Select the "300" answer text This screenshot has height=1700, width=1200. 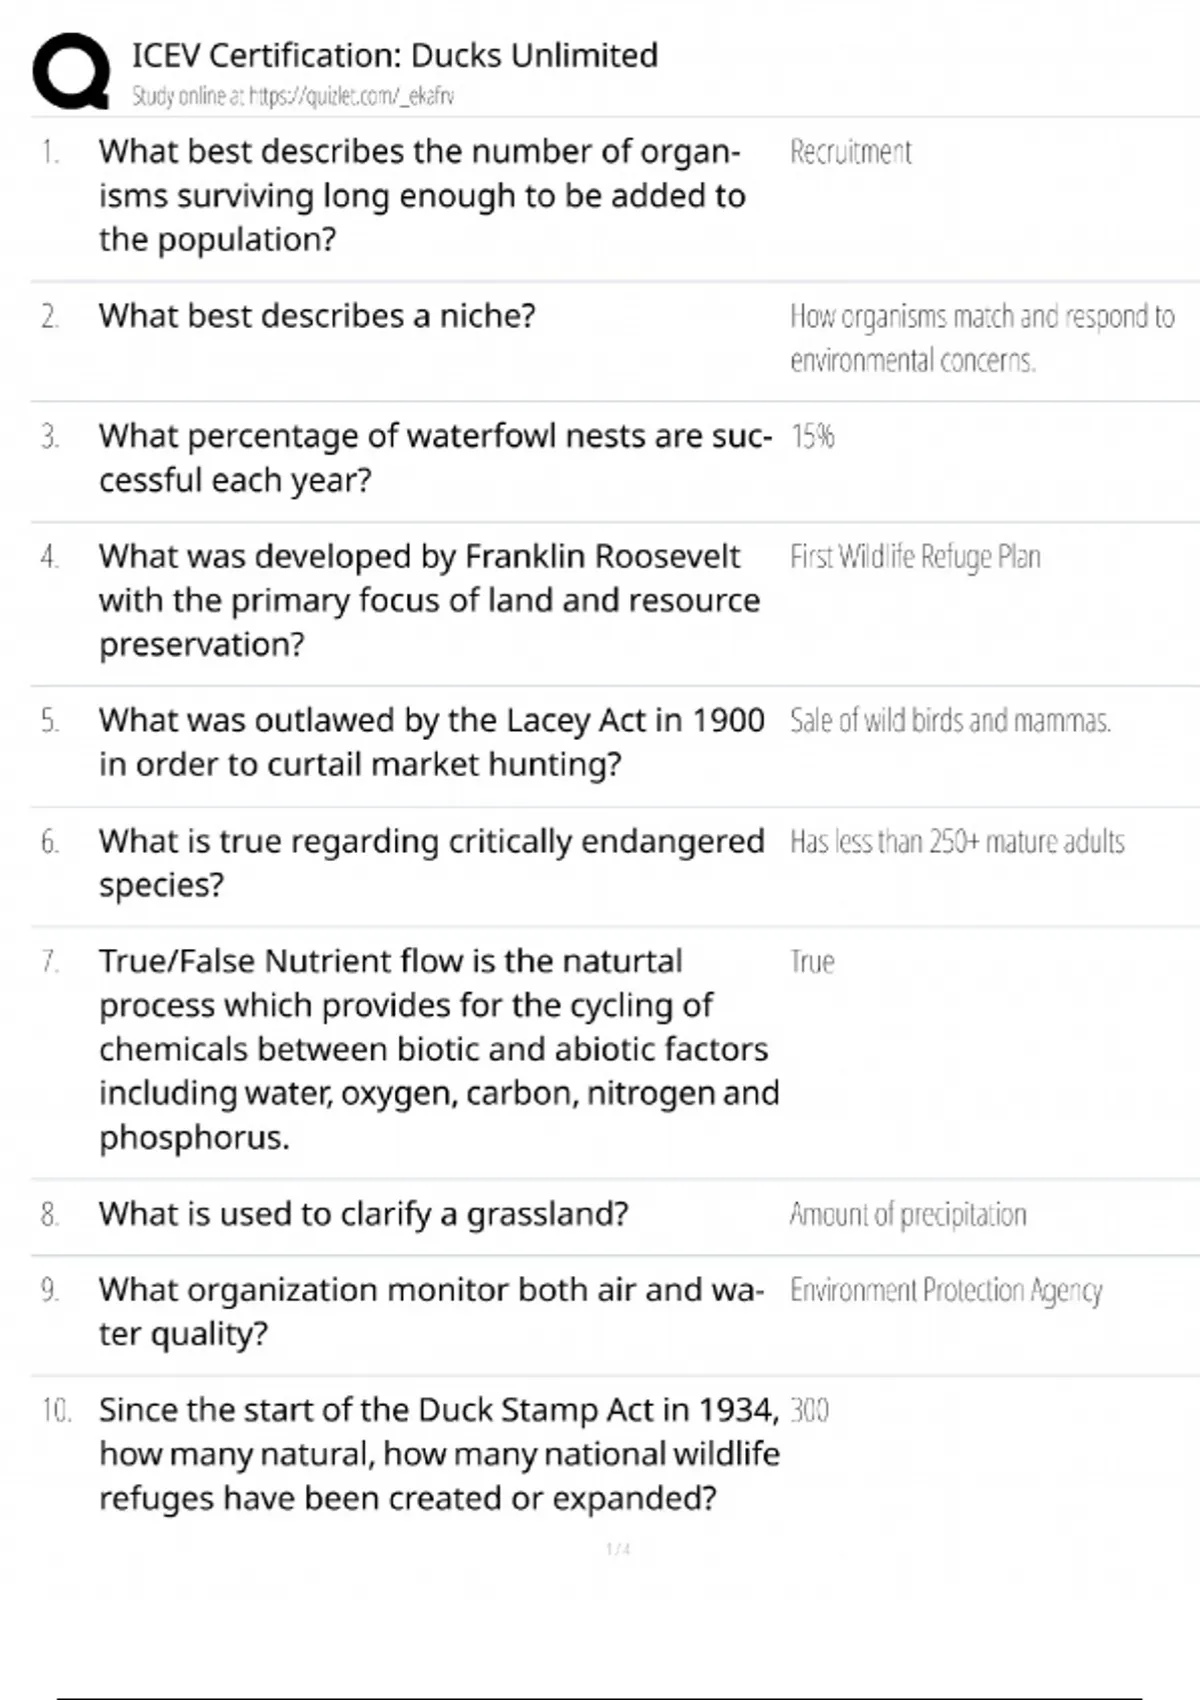(809, 1411)
